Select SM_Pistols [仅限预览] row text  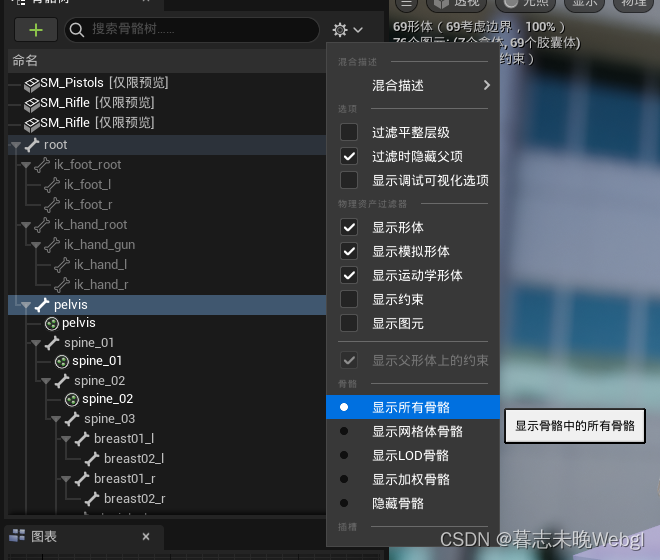(x=104, y=83)
